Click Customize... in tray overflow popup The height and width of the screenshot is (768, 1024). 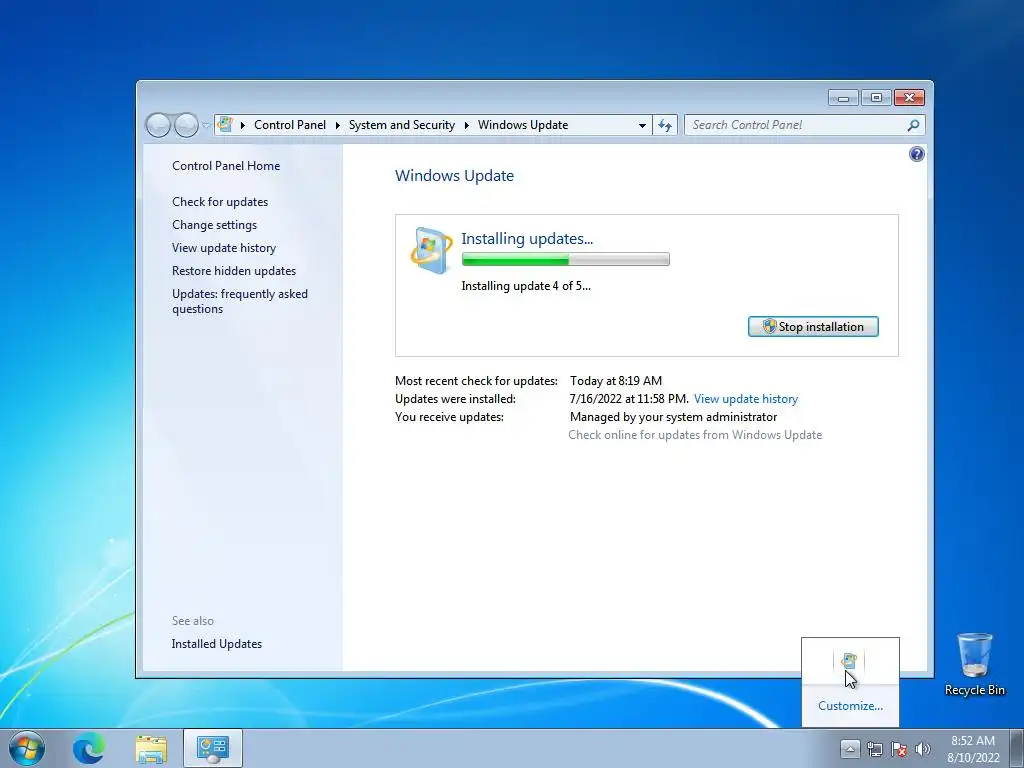850,706
